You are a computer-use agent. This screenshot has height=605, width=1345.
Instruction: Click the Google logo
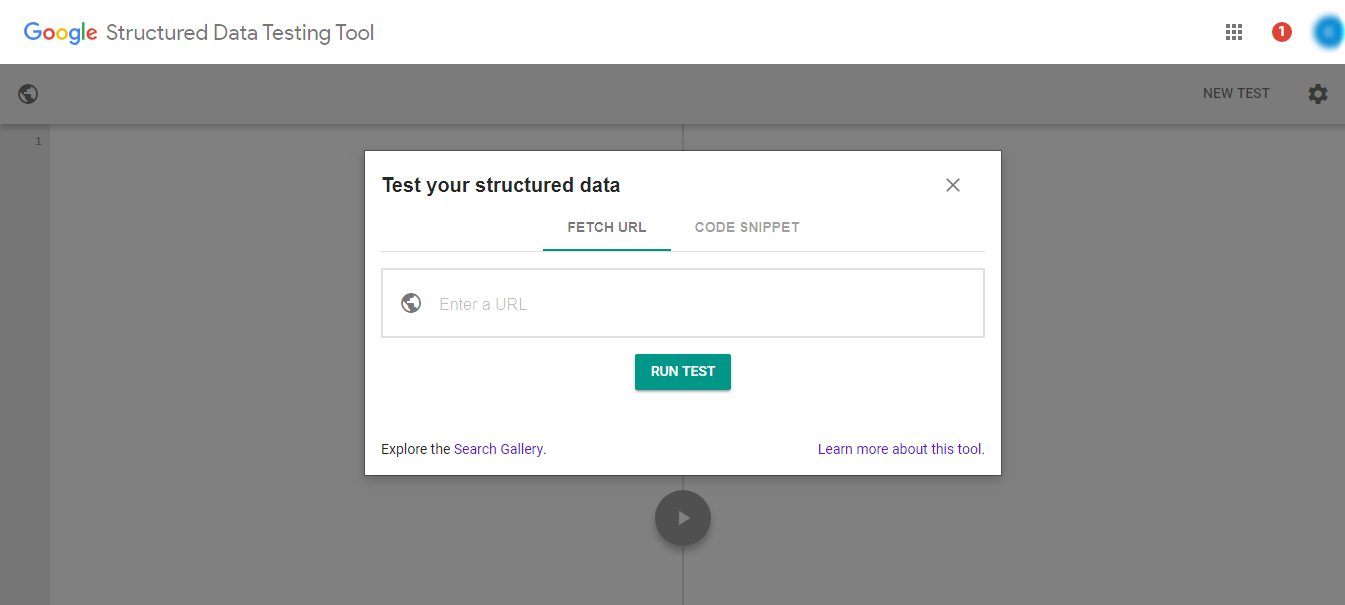point(60,31)
